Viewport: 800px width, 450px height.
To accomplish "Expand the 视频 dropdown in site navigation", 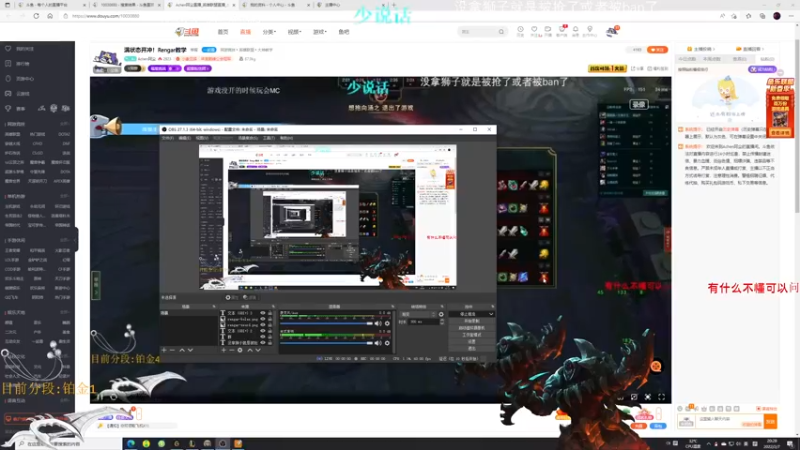I will 294,32.
